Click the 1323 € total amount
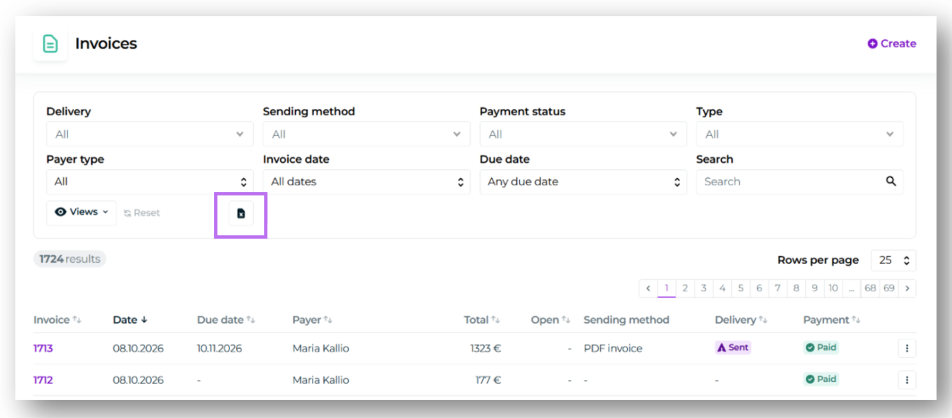952x418 pixels. [x=486, y=349]
